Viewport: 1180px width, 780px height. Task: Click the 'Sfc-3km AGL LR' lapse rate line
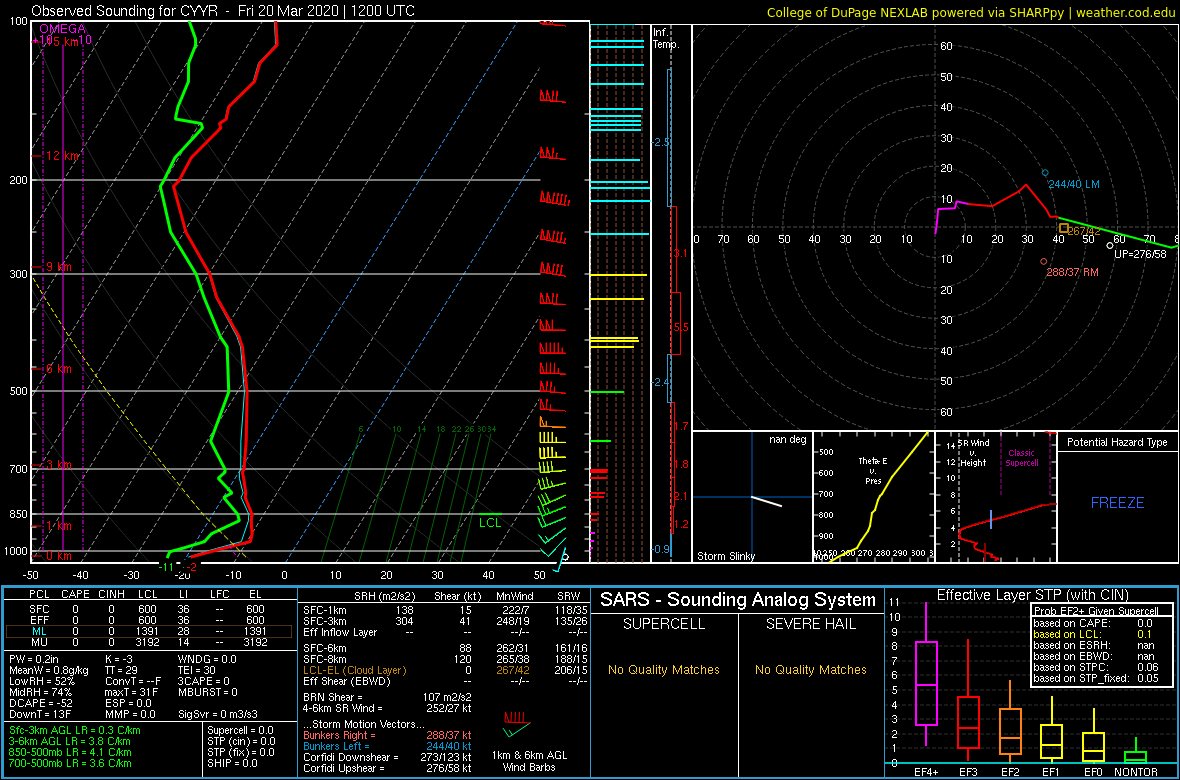[75, 731]
